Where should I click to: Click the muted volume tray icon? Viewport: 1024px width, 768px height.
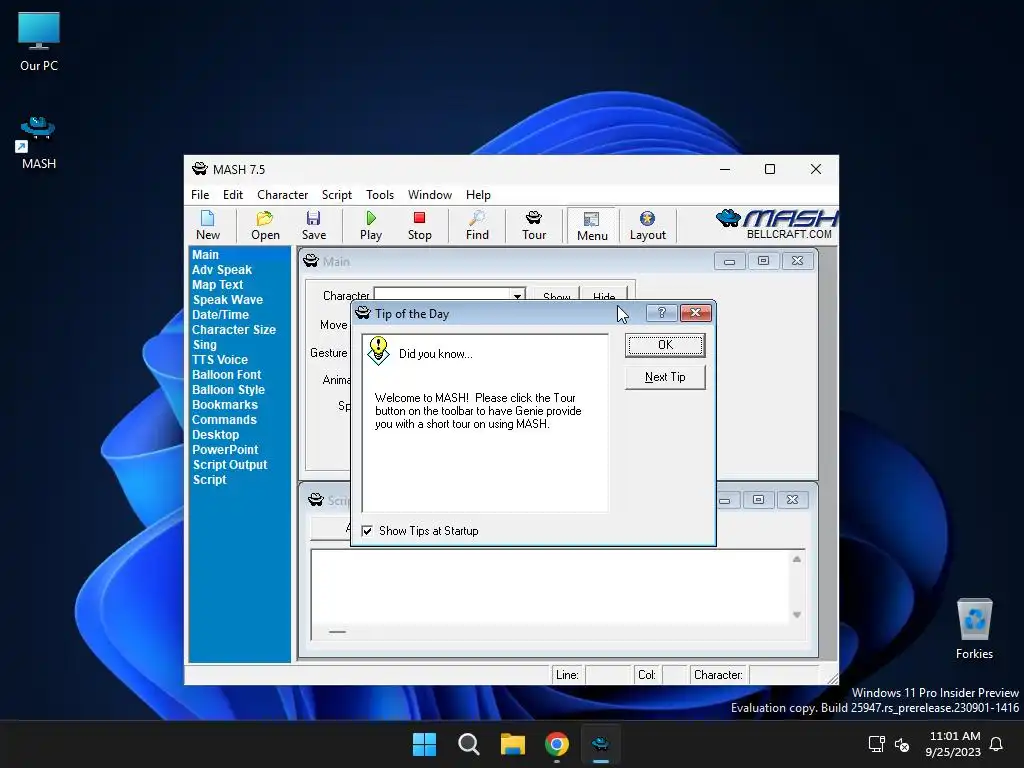[902, 744]
